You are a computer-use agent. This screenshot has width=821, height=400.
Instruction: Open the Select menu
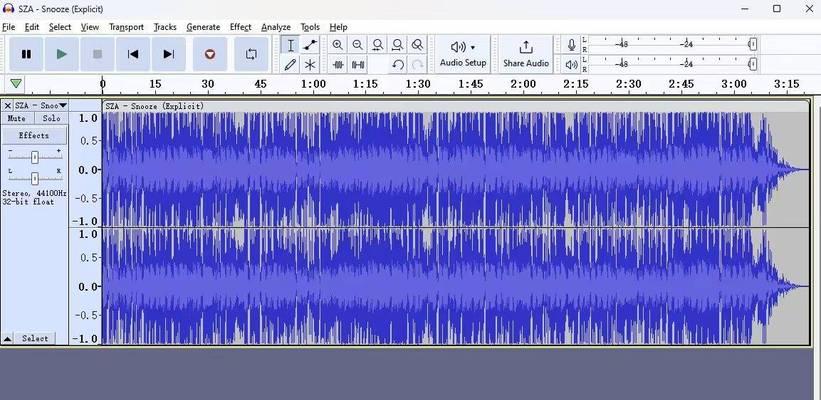60,27
